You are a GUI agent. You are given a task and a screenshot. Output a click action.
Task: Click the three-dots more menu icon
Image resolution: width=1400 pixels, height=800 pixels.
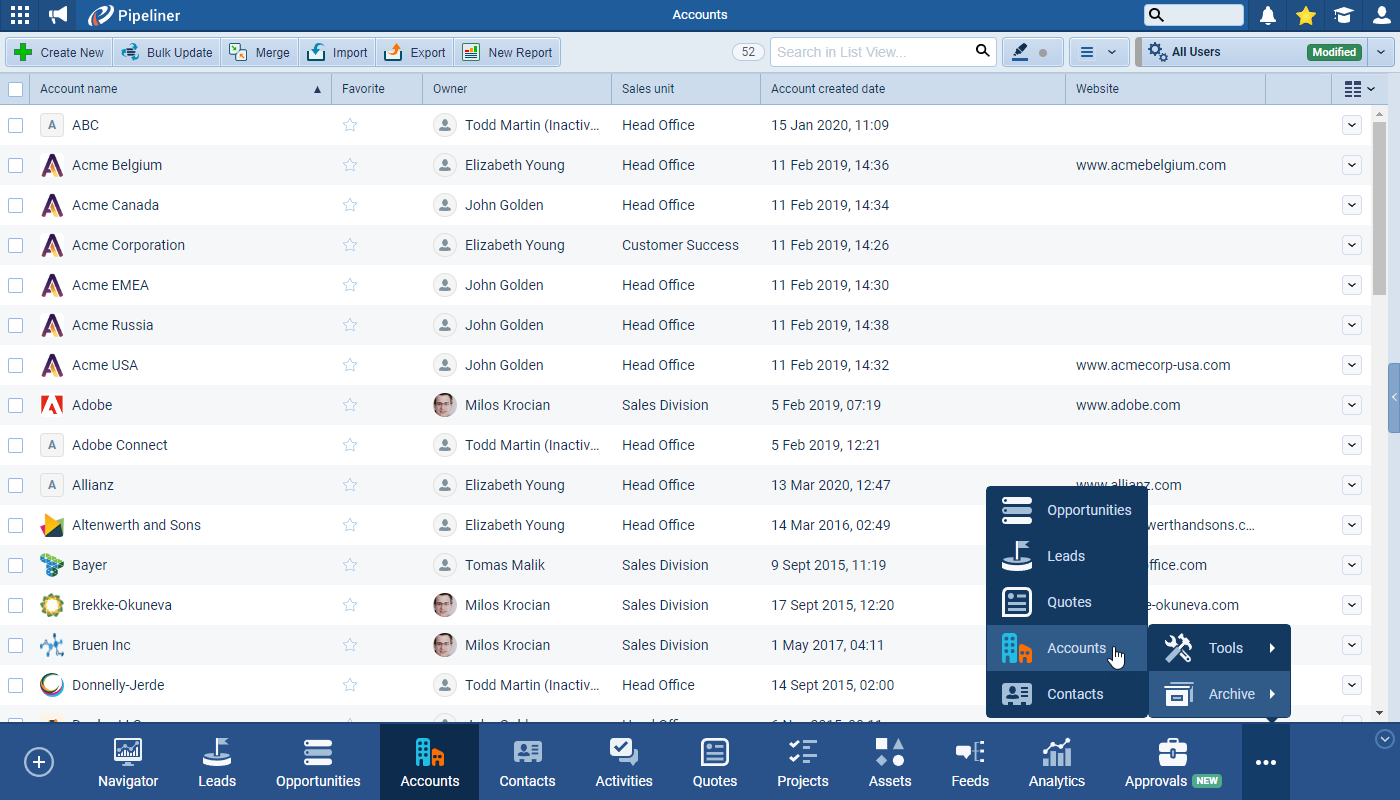pos(1265,762)
